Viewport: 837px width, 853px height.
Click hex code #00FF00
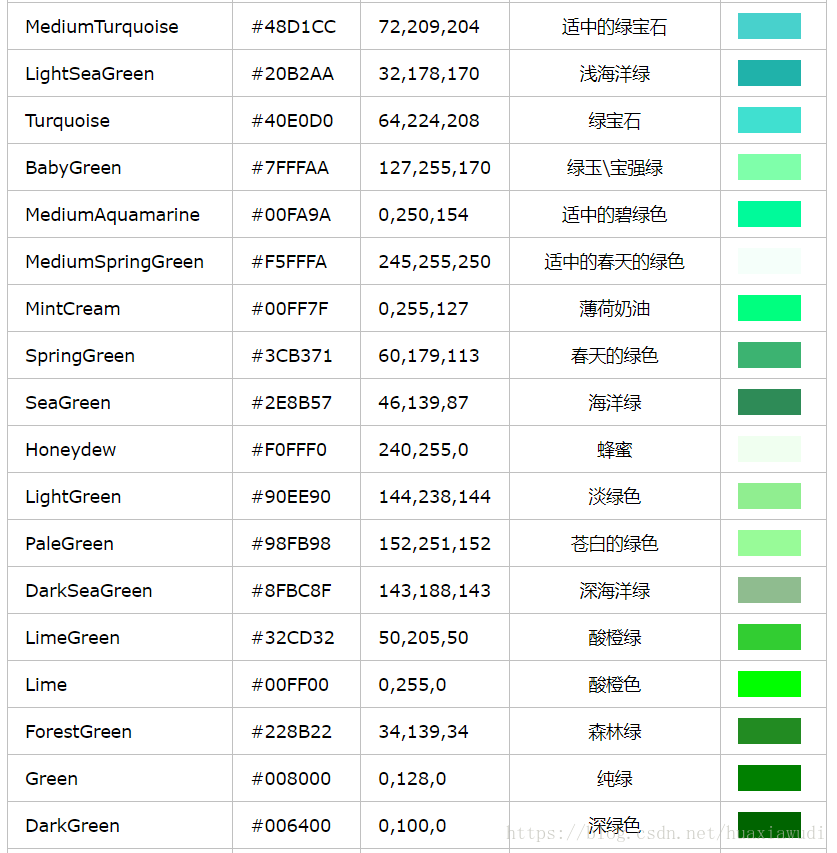(x=290, y=684)
